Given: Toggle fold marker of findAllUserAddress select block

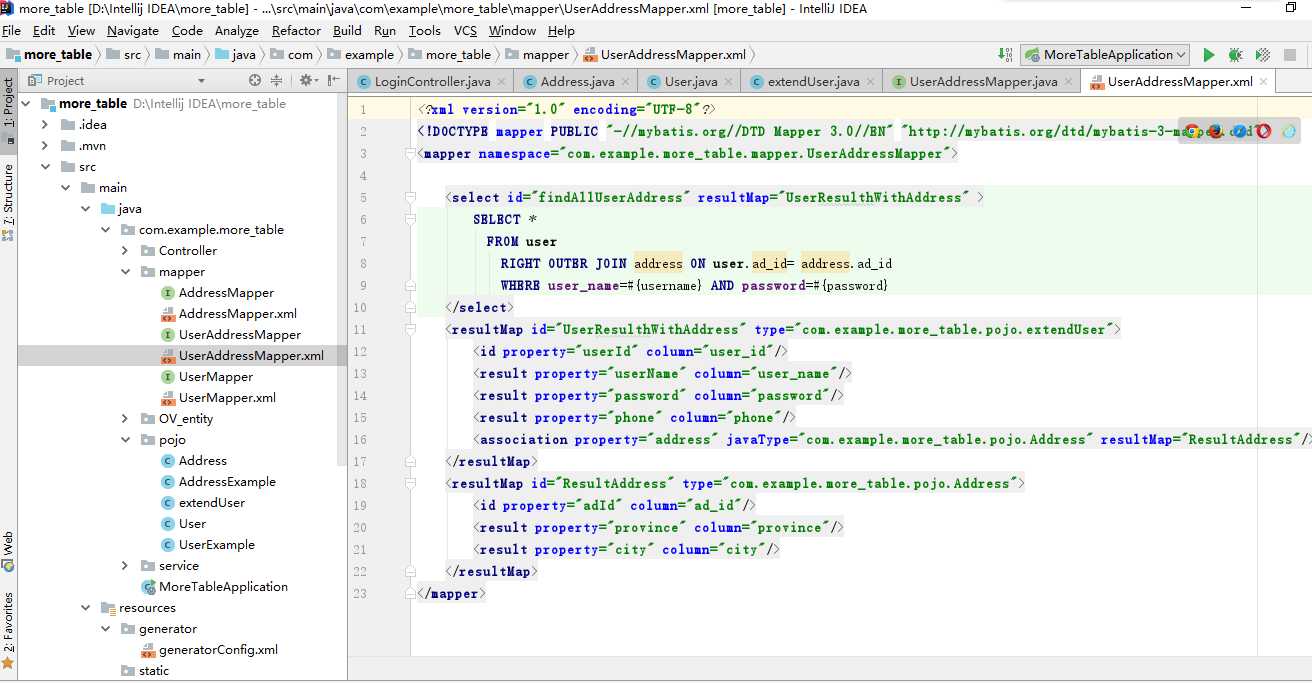Looking at the screenshot, I should [x=410, y=198].
